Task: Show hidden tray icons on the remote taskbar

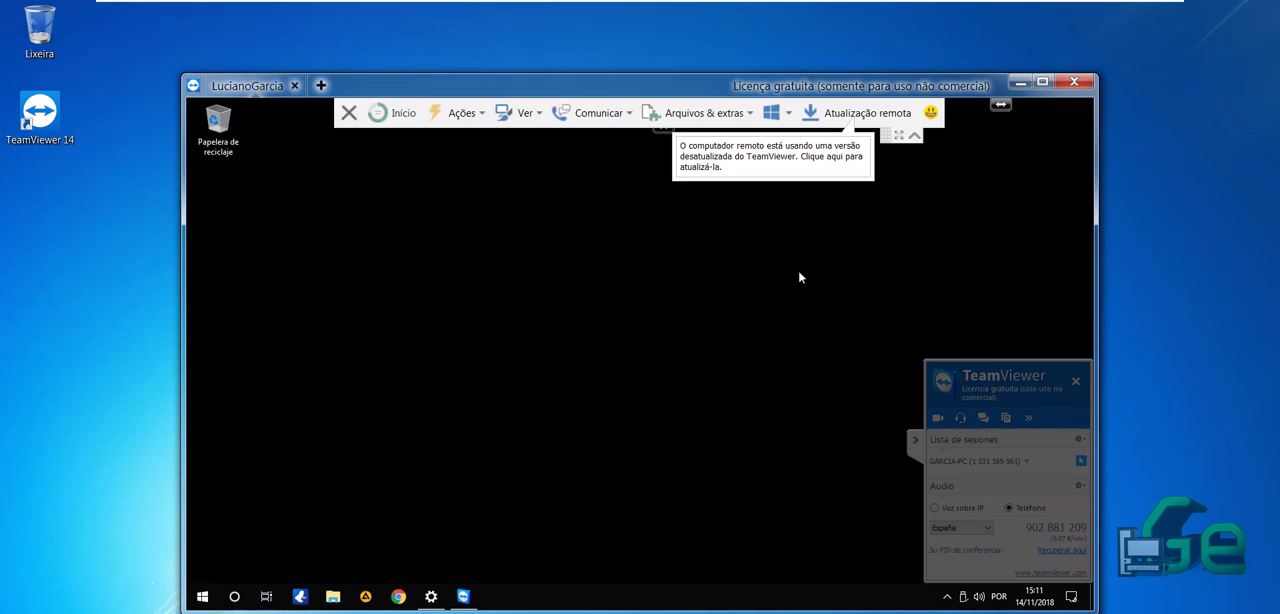Action: click(947, 597)
